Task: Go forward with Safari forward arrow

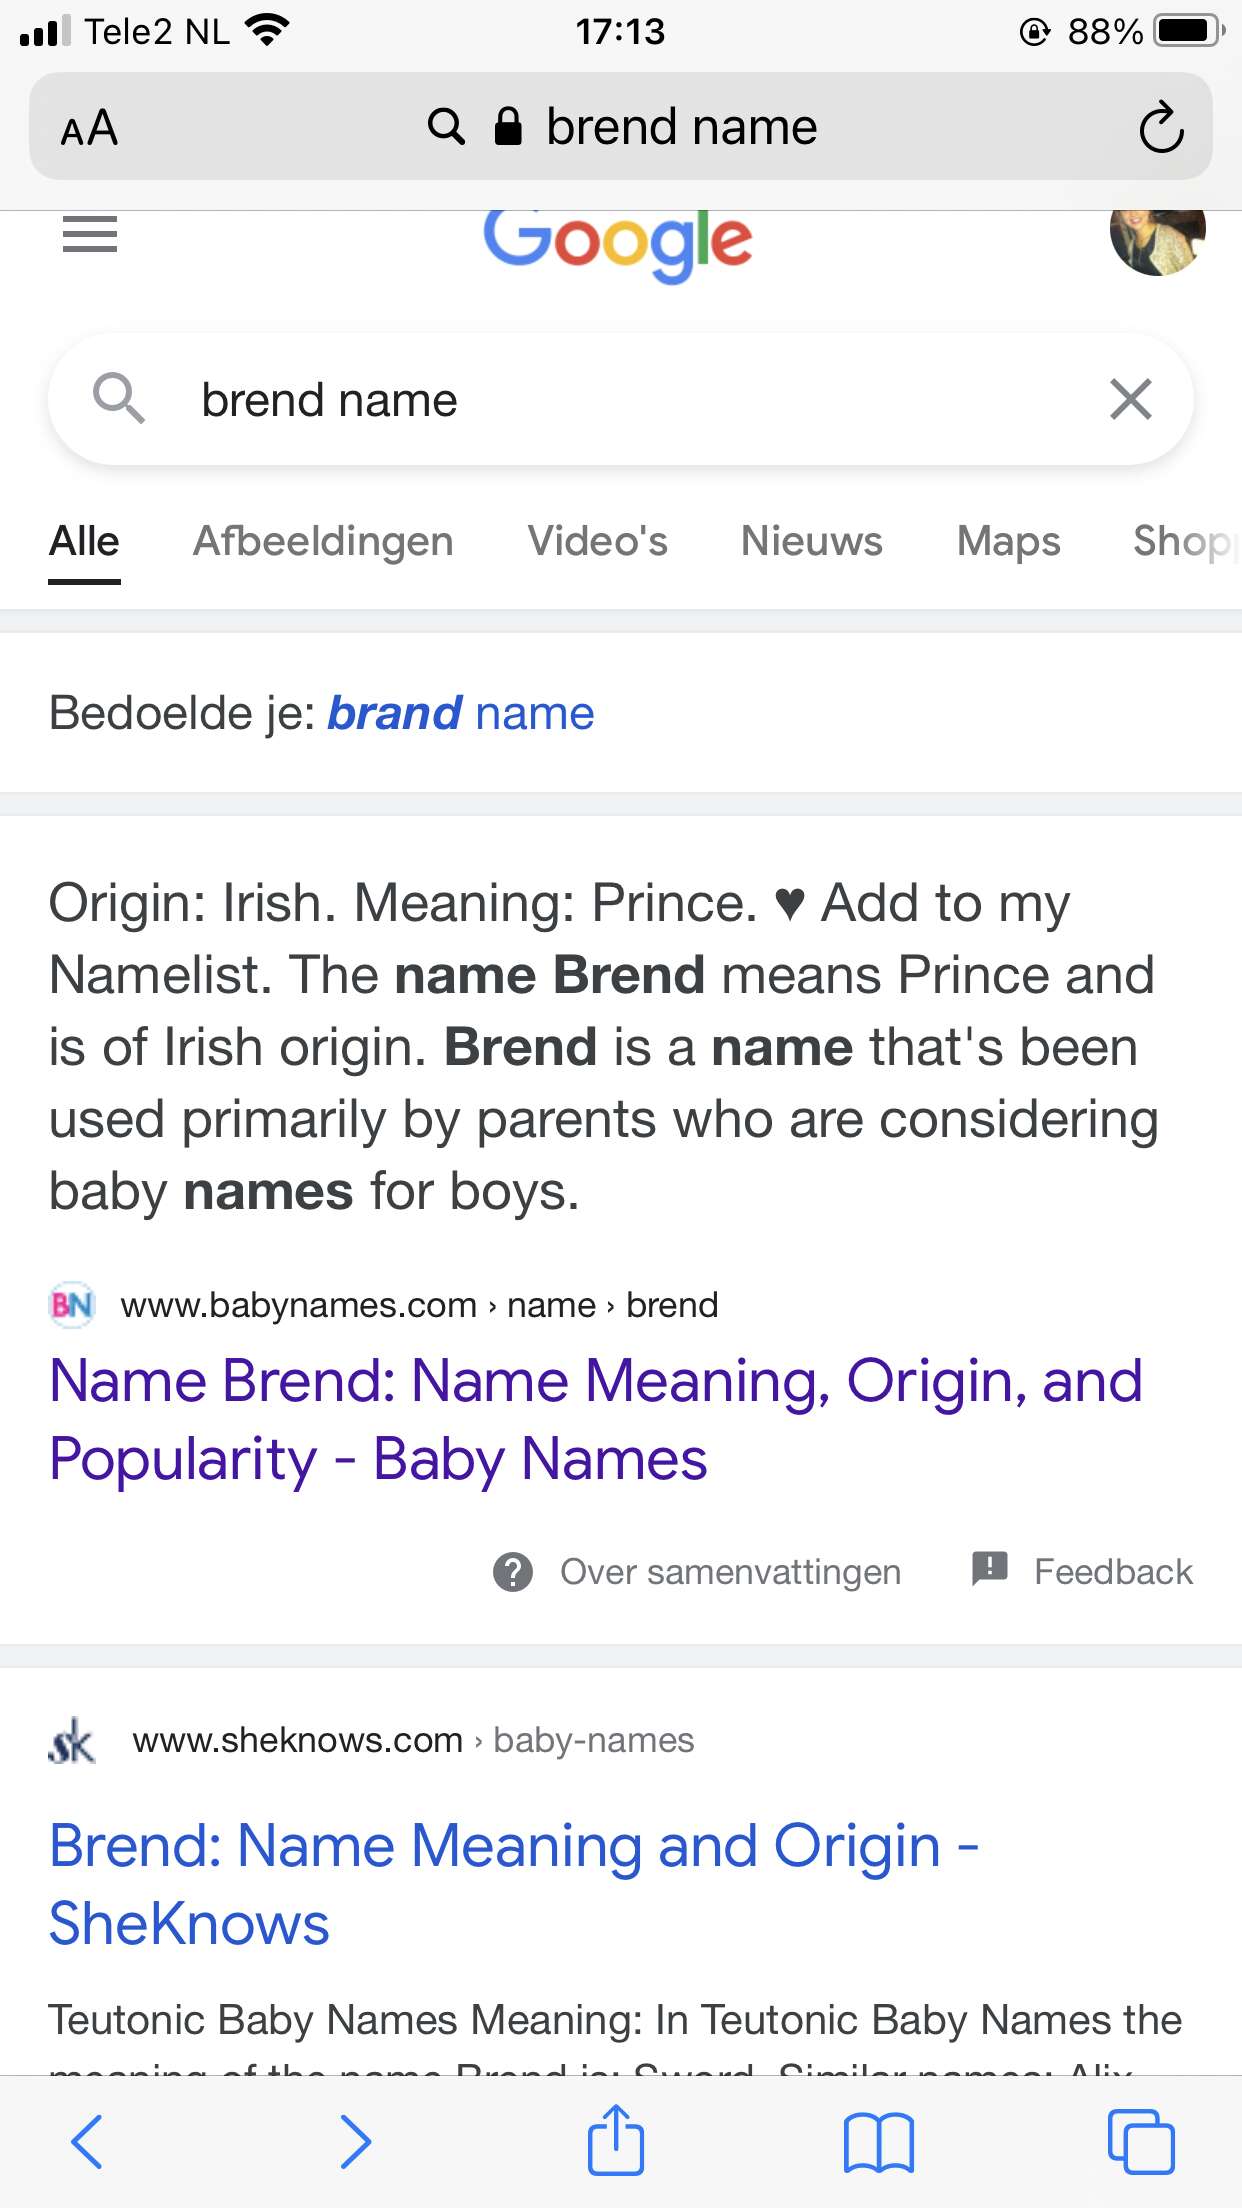Action: click(355, 2141)
